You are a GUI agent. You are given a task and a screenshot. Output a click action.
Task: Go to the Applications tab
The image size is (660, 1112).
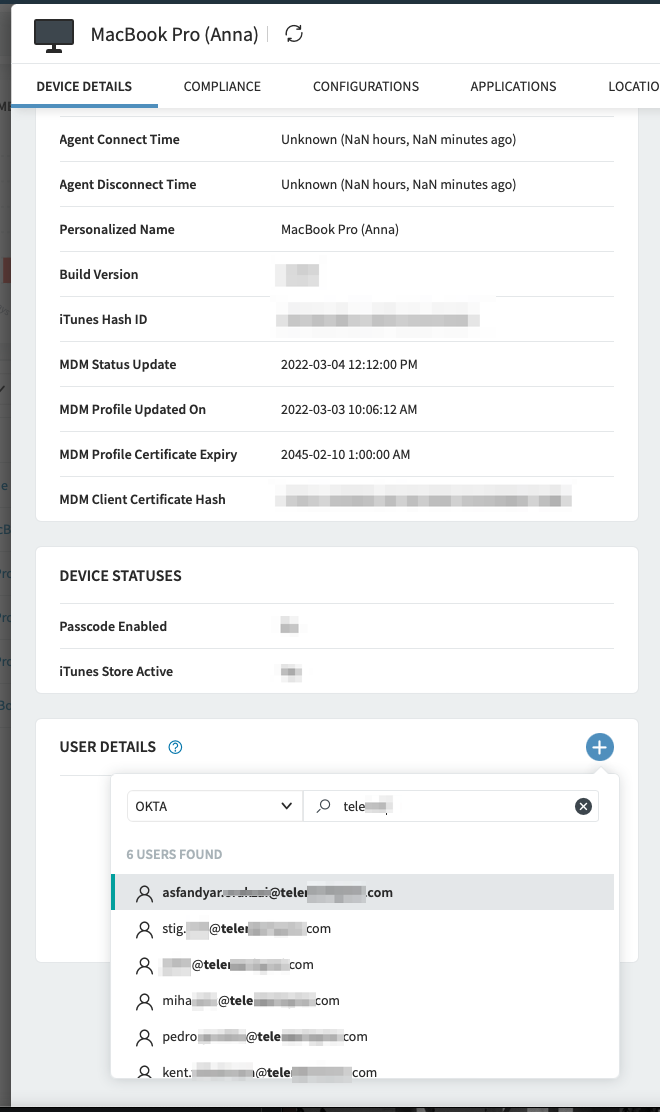tap(513, 87)
